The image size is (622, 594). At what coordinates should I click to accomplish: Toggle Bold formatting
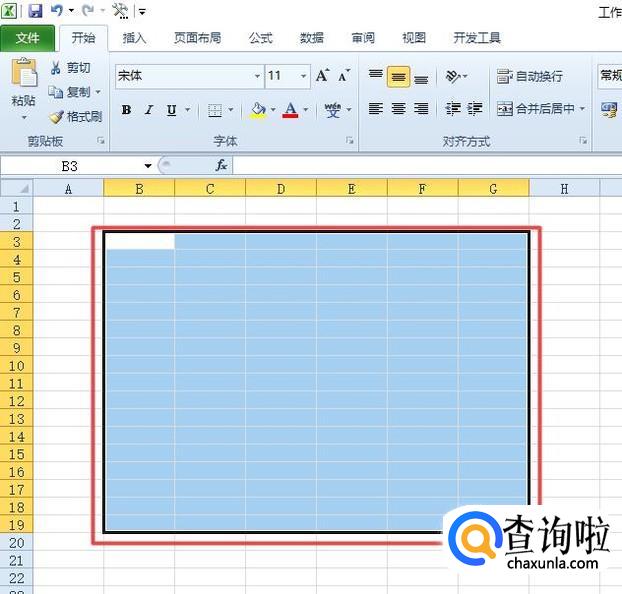pos(126,110)
